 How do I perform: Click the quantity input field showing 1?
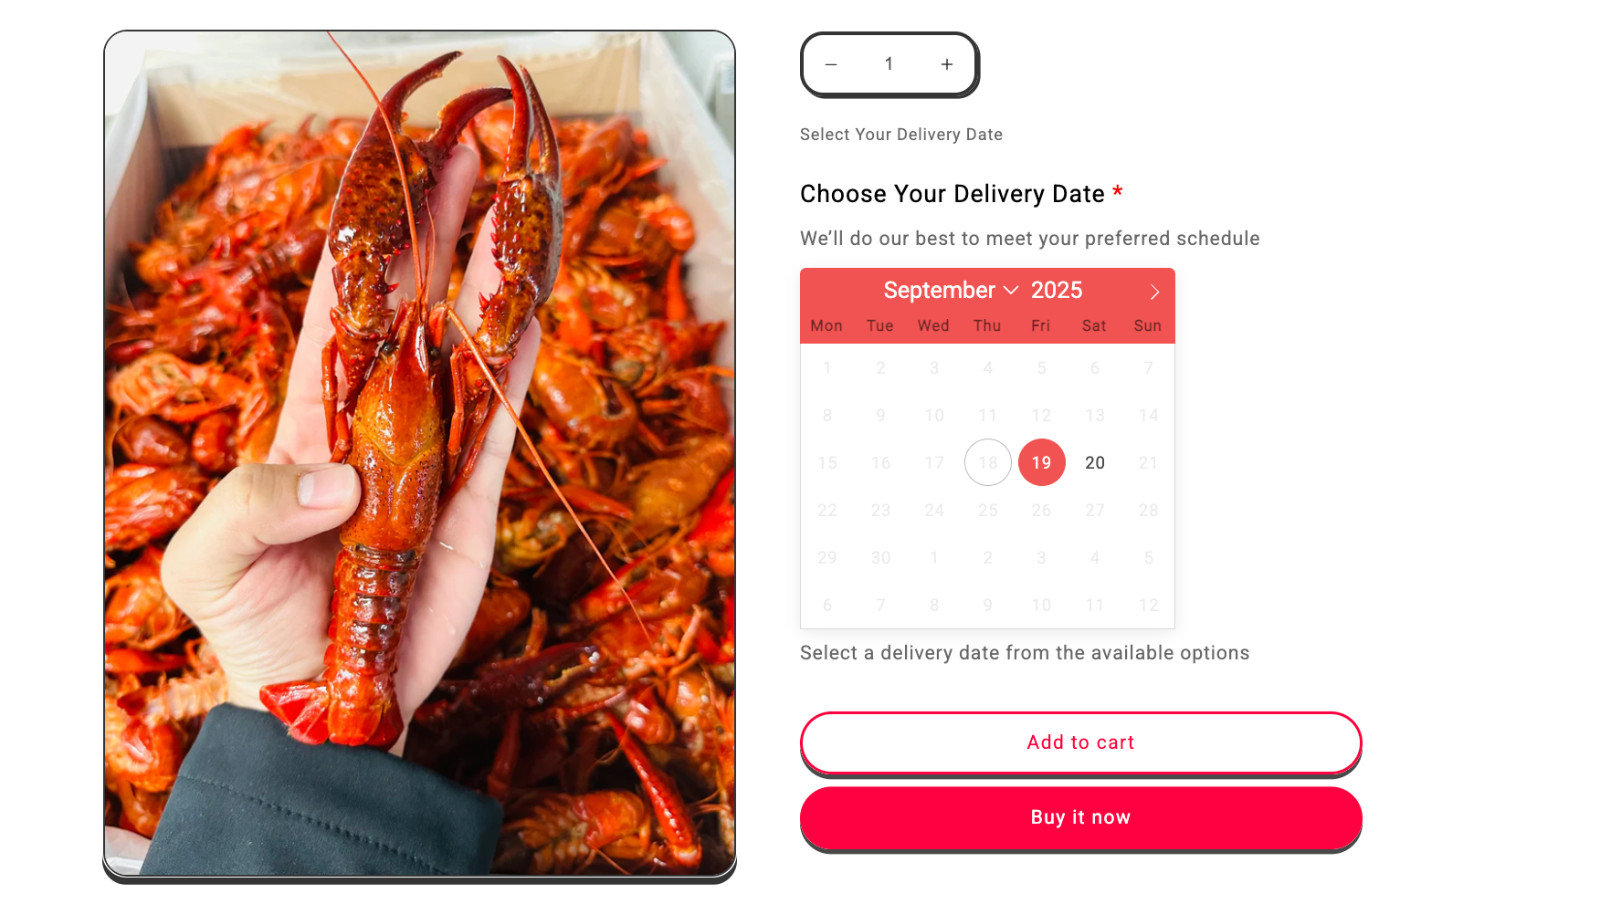pyautogui.click(x=889, y=64)
